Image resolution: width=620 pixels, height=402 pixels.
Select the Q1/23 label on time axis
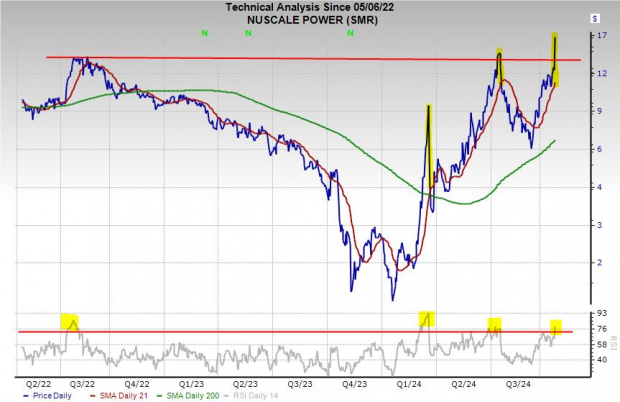tap(190, 381)
